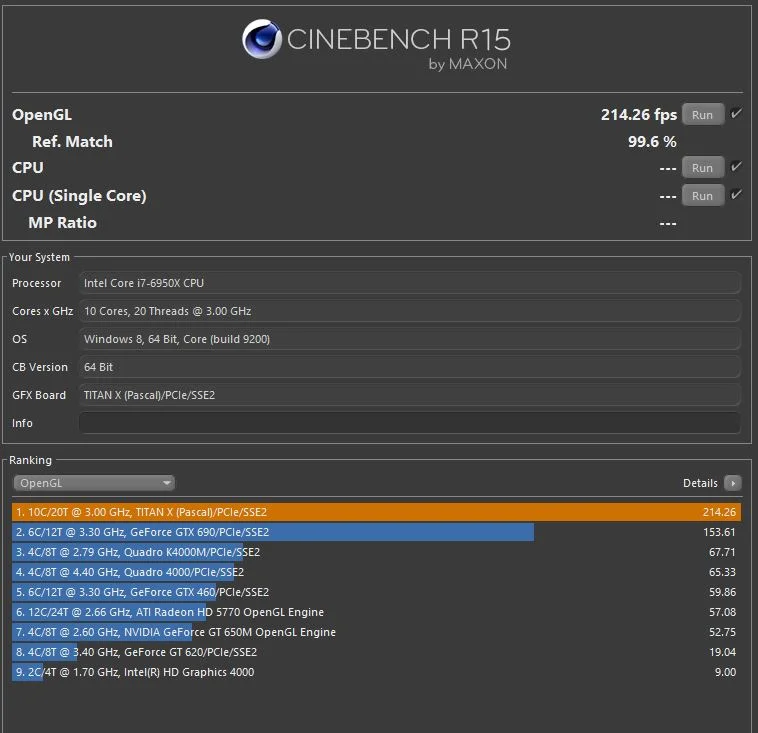Click the 9.00 ranking score value
The height and width of the screenshot is (733, 758).
(x=725, y=672)
